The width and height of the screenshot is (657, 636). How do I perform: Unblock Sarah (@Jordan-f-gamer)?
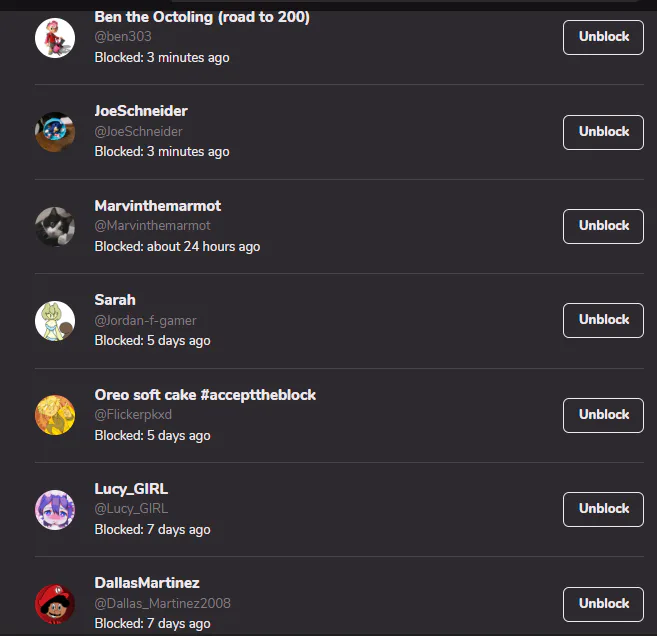click(603, 320)
